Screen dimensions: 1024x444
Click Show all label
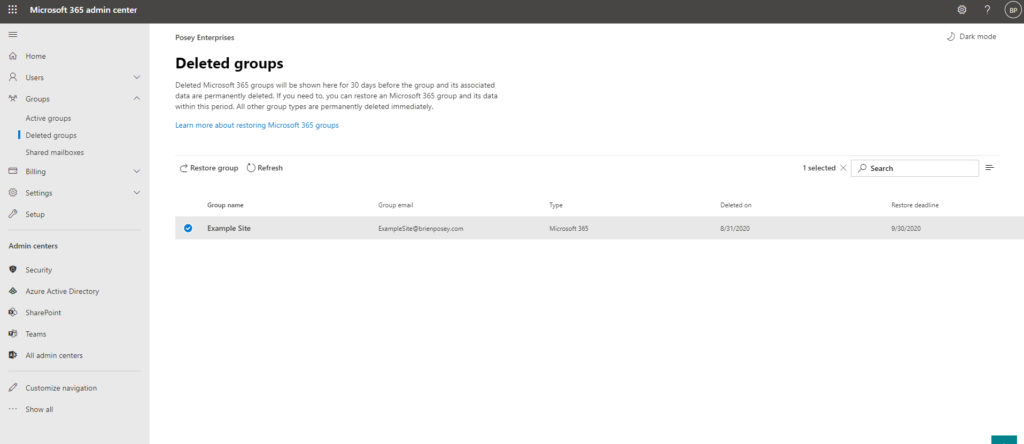coord(39,409)
